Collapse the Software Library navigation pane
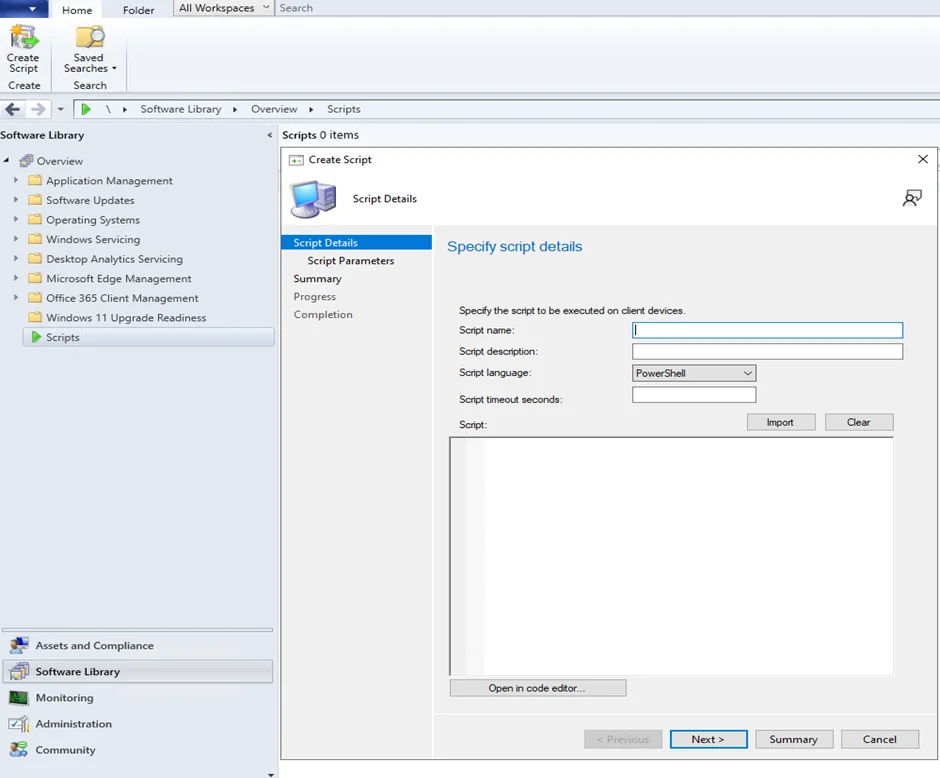This screenshot has height=778, width=940. click(x=270, y=135)
